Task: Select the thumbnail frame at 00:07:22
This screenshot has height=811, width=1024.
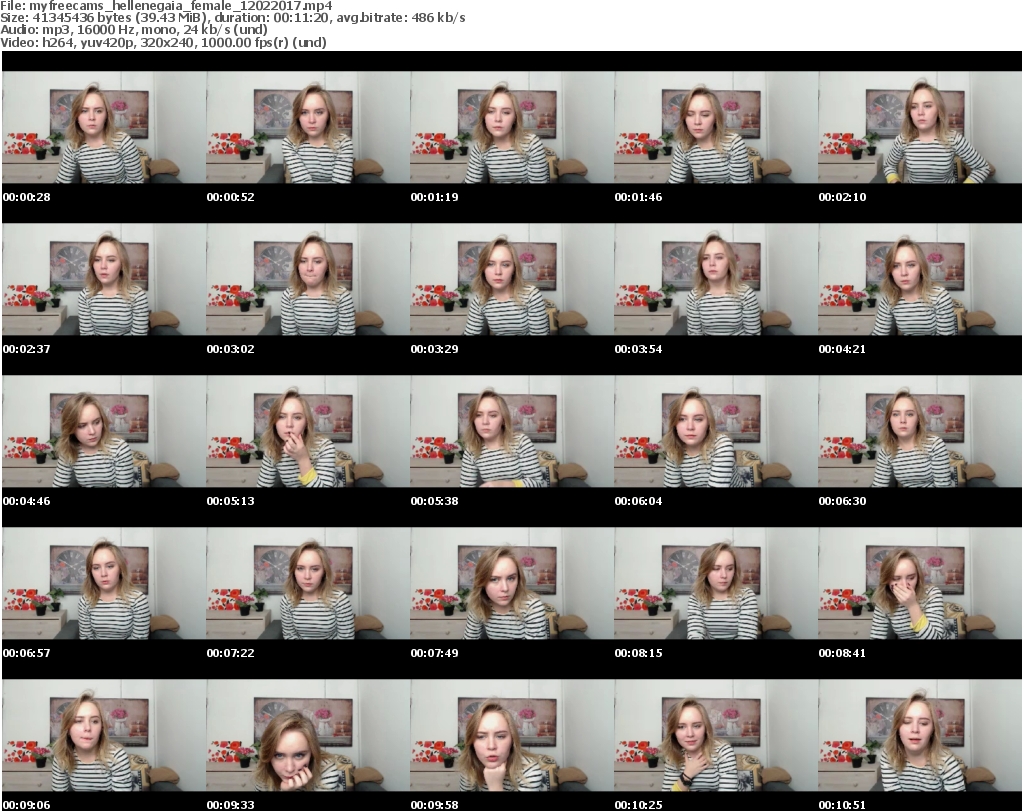Action: pyautogui.click(x=308, y=583)
